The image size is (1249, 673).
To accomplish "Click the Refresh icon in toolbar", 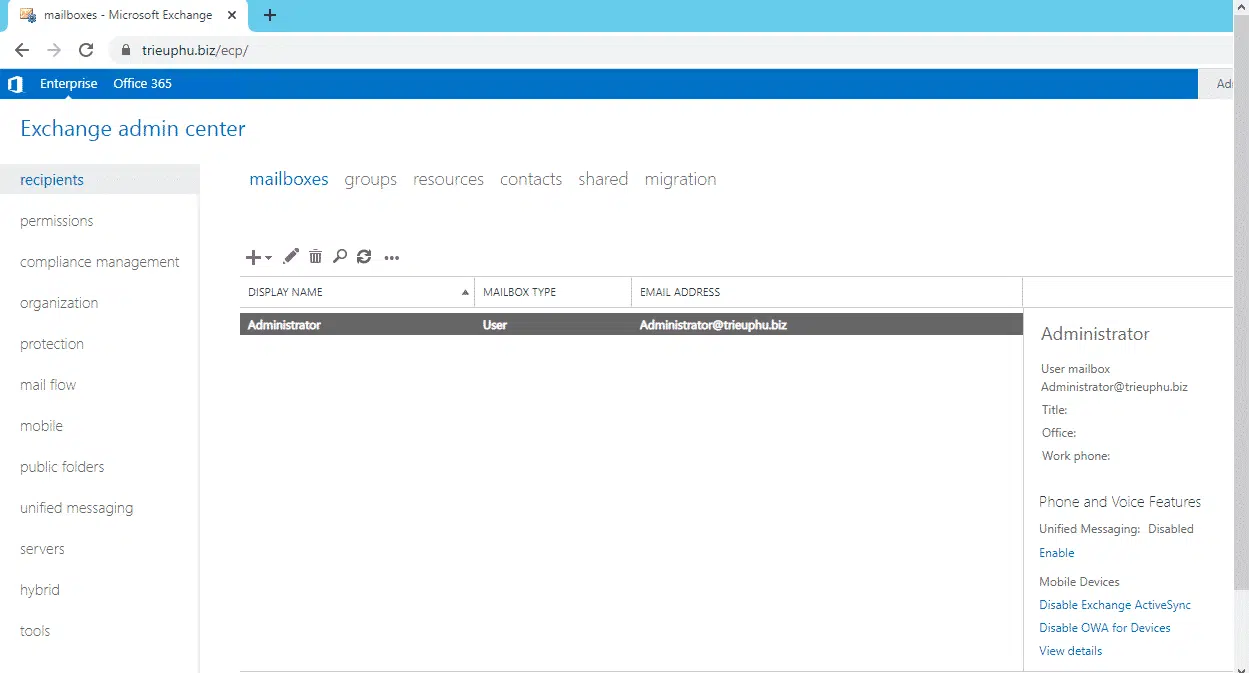I will click(364, 257).
